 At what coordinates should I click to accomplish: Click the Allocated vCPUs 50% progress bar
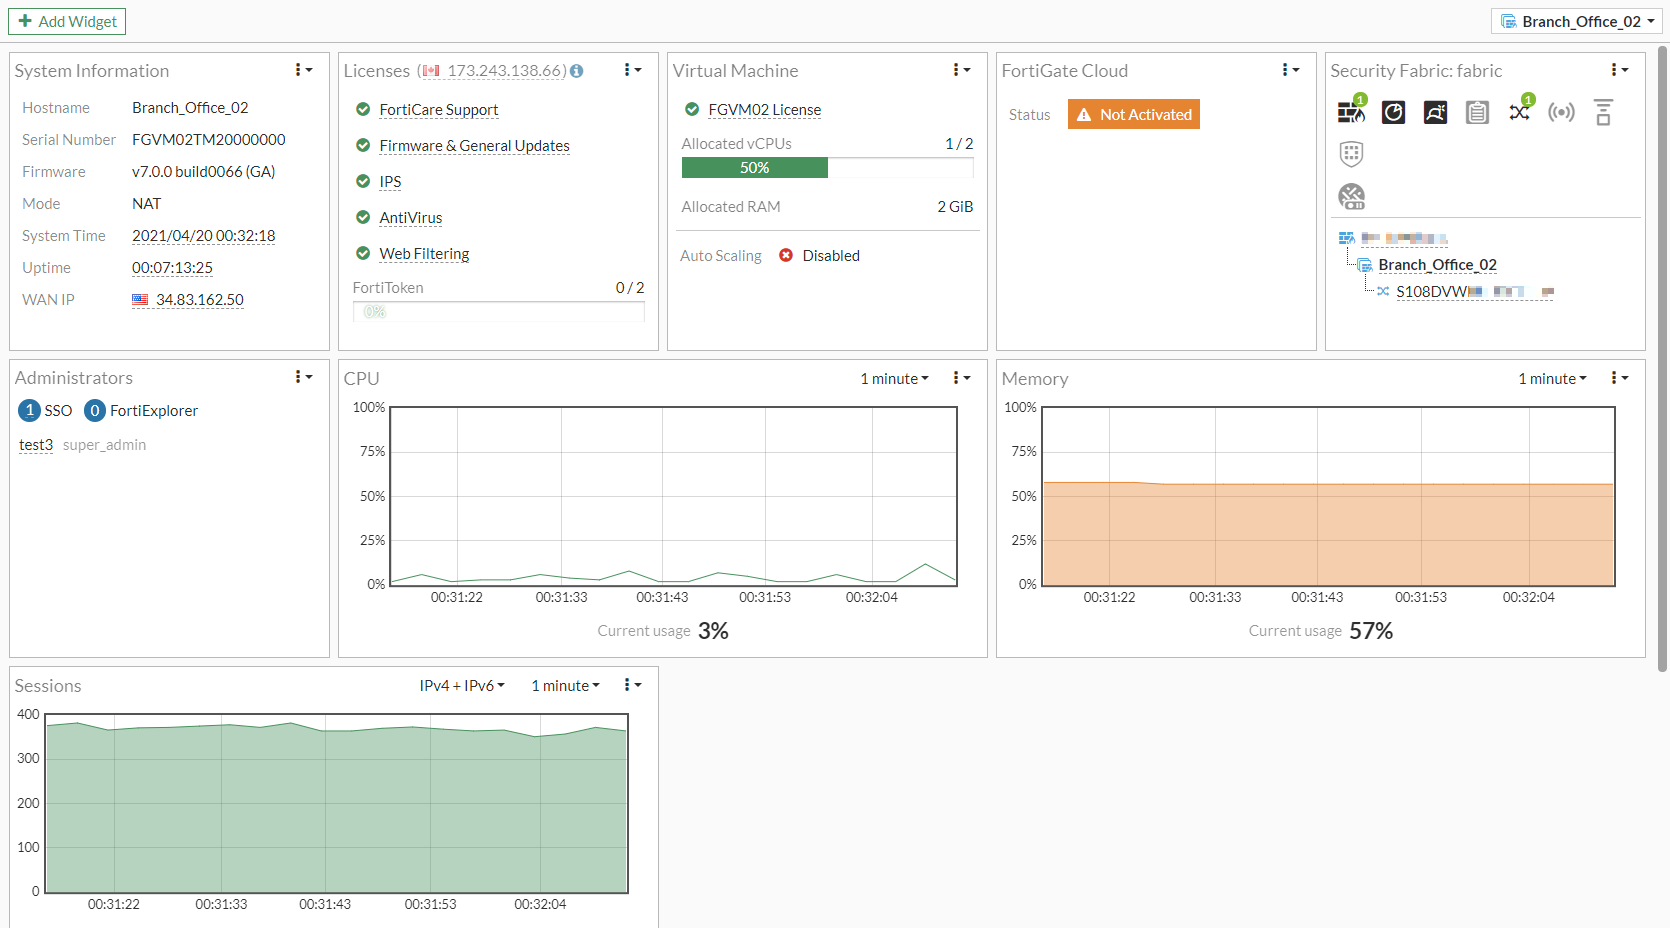point(754,168)
